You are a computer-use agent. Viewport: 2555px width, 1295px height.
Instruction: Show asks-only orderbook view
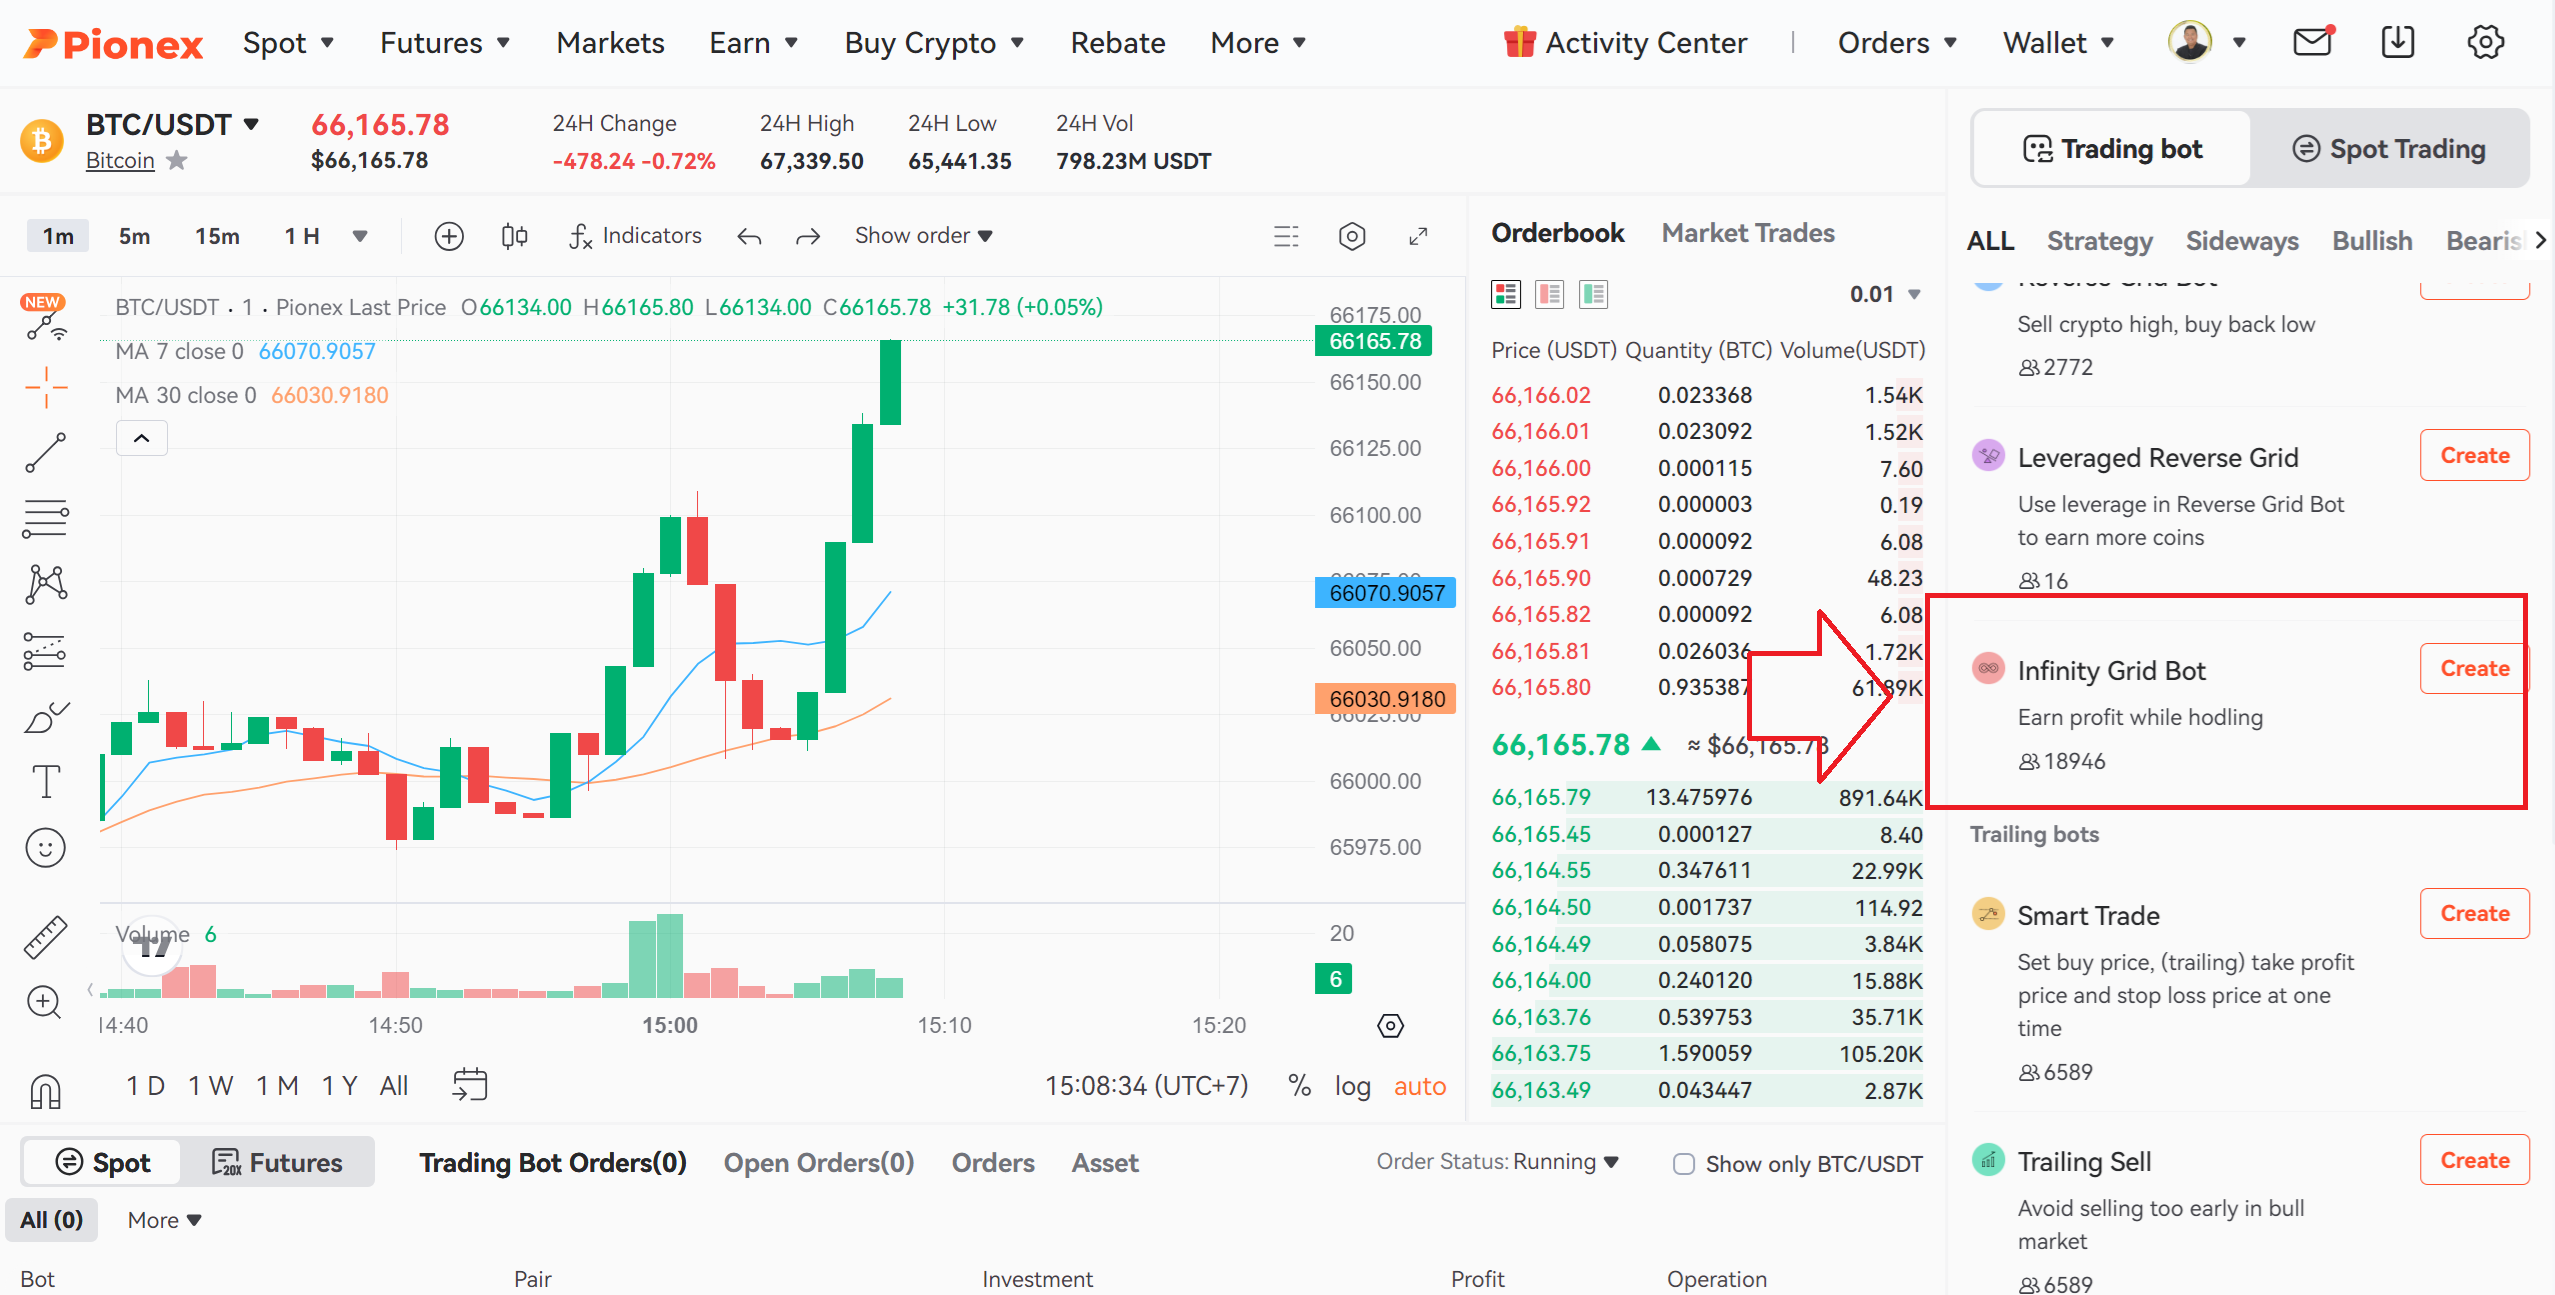tap(1549, 294)
